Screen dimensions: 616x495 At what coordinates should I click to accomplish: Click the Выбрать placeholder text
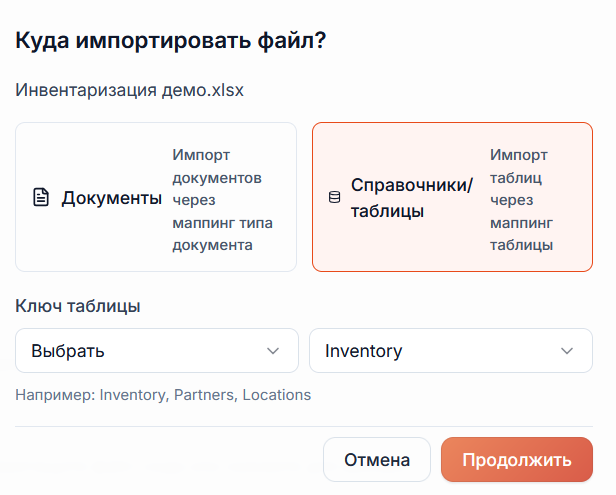point(68,351)
